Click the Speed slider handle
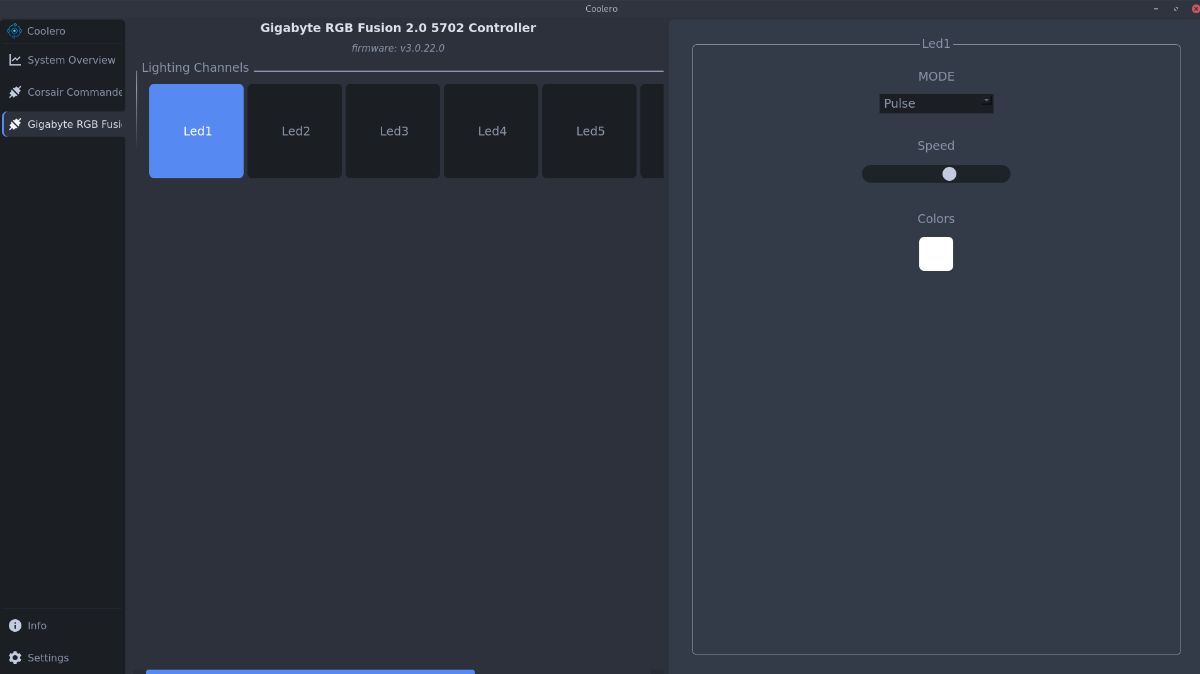 [949, 174]
